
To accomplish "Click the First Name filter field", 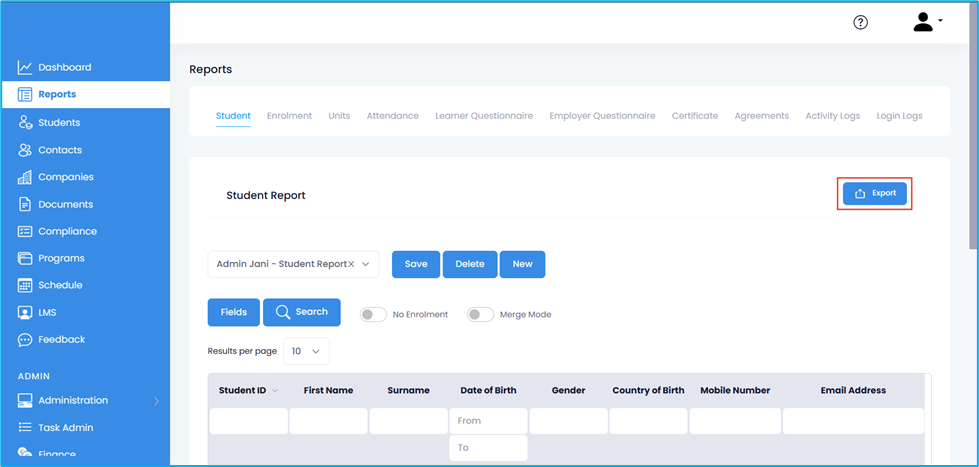I will [x=328, y=421].
